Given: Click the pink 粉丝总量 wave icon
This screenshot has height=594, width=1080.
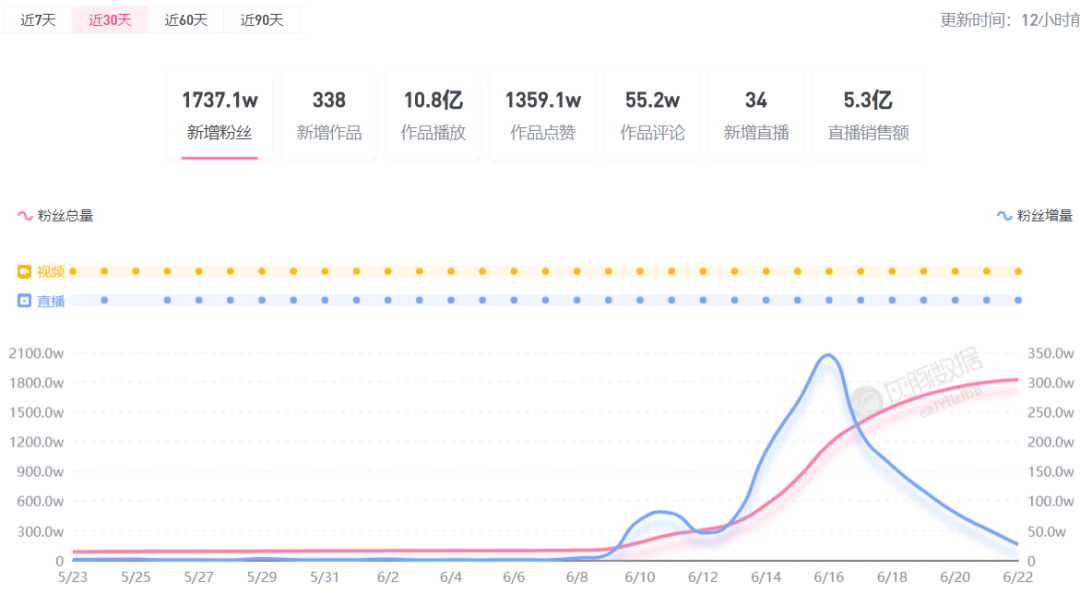Looking at the screenshot, I should pos(25,215).
